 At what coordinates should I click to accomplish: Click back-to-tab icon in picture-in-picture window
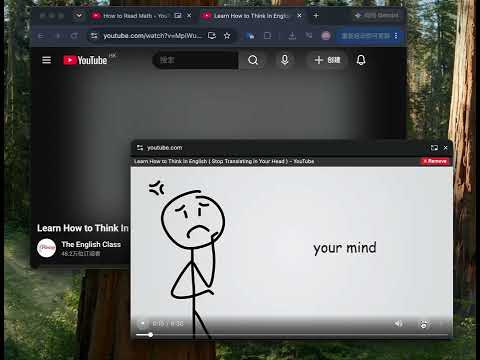click(434, 148)
